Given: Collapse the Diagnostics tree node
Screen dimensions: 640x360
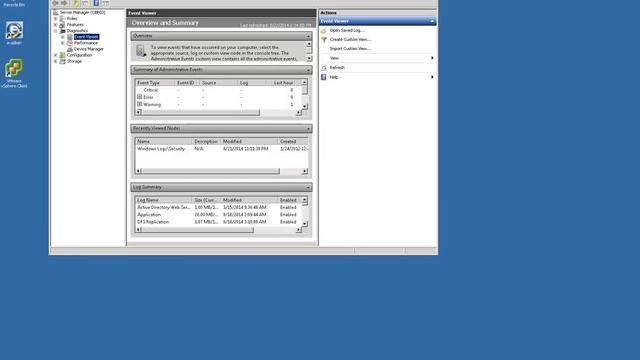Looking at the screenshot, I should (56, 31).
